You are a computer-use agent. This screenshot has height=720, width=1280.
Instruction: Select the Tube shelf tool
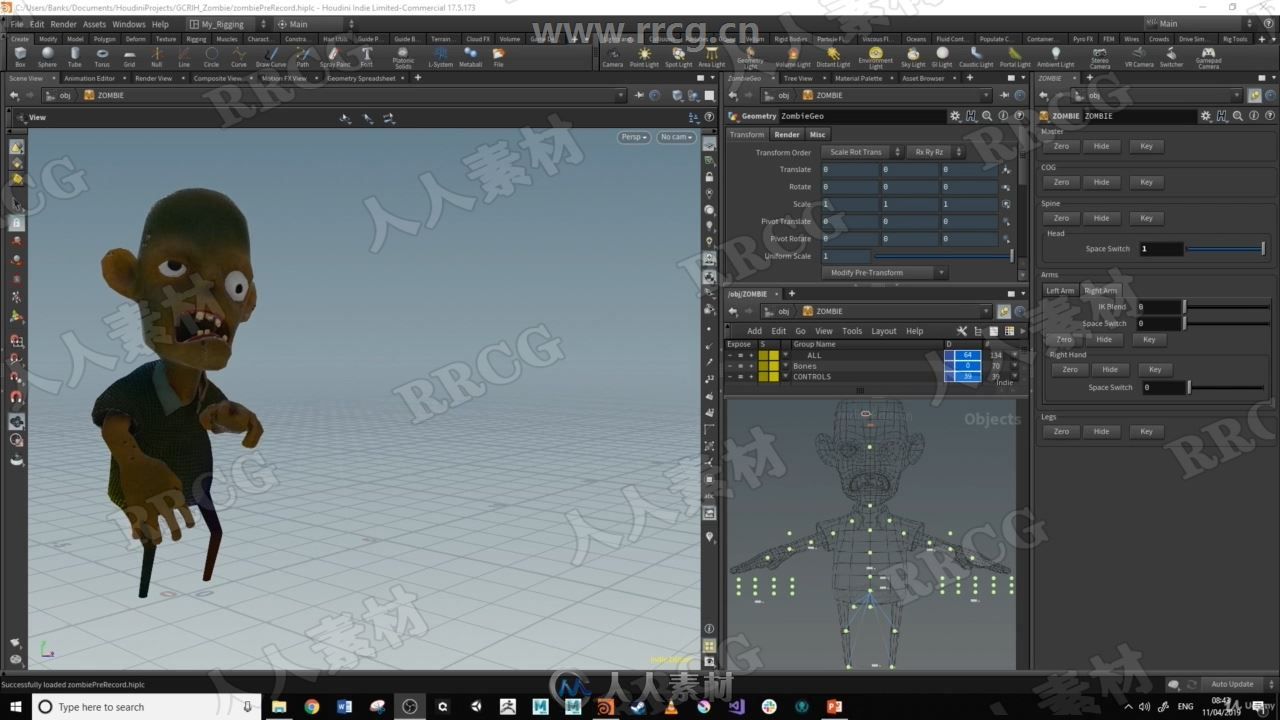(x=75, y=56)
